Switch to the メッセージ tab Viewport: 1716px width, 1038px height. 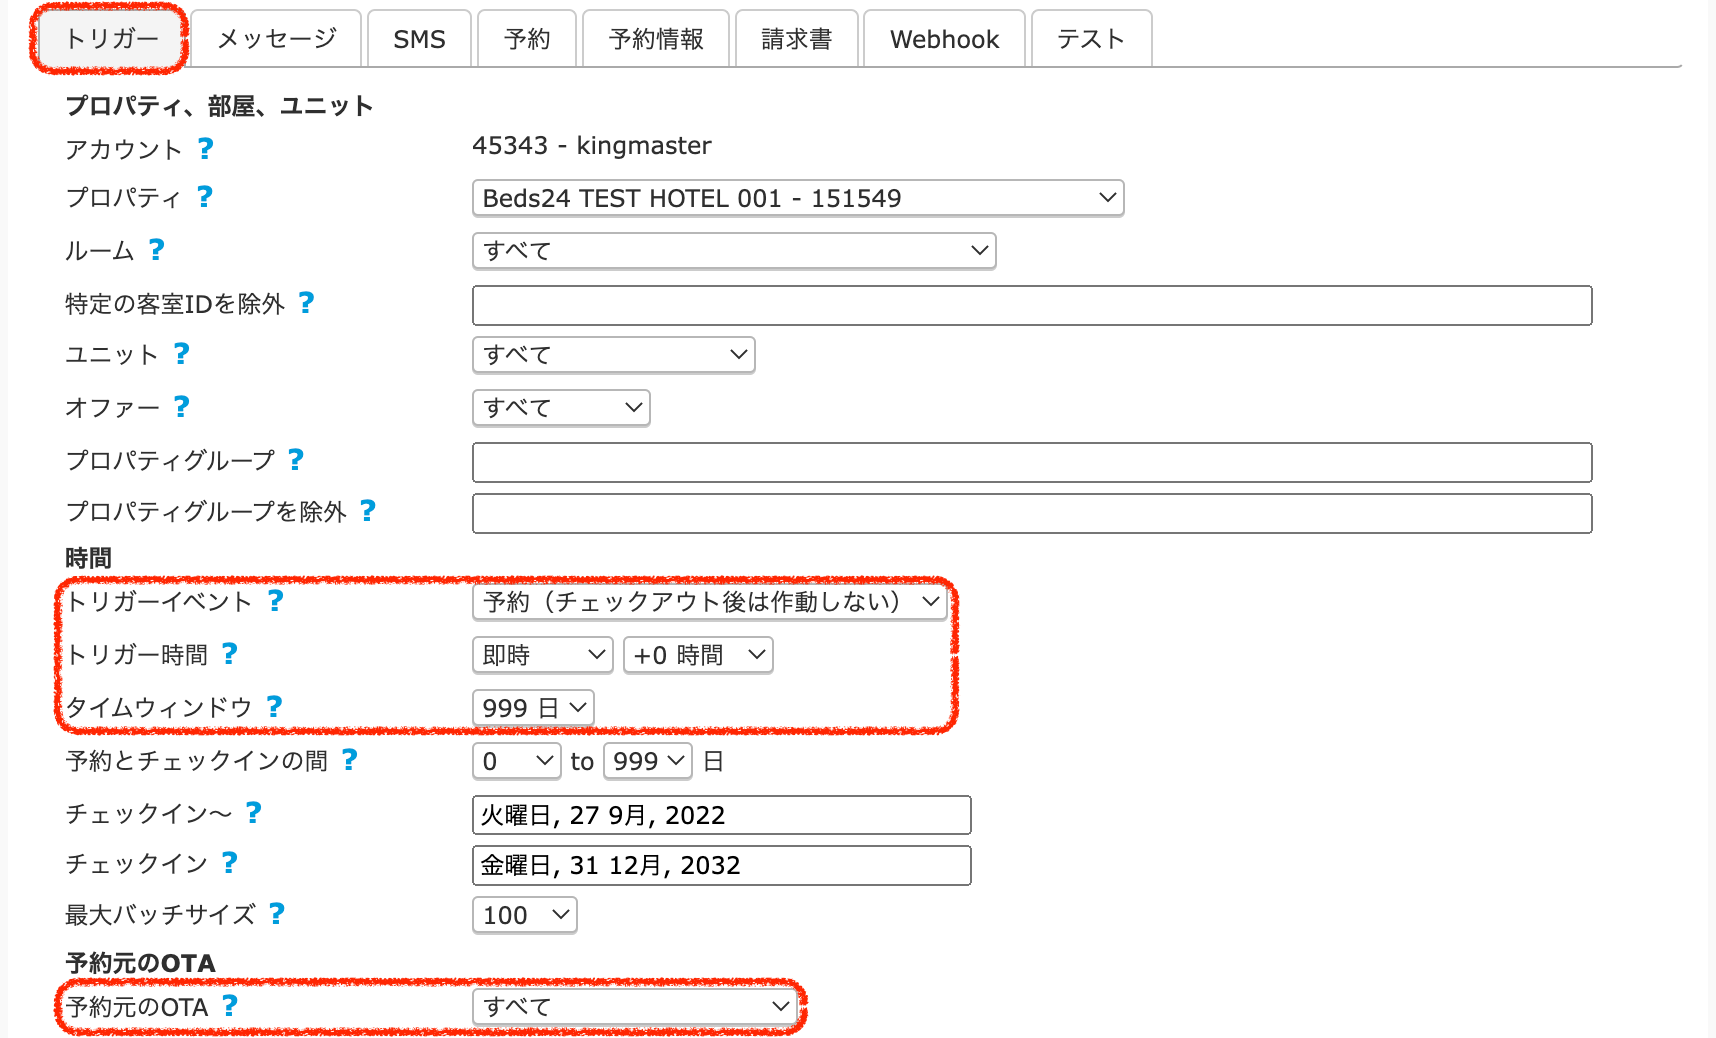coord(276,39)
